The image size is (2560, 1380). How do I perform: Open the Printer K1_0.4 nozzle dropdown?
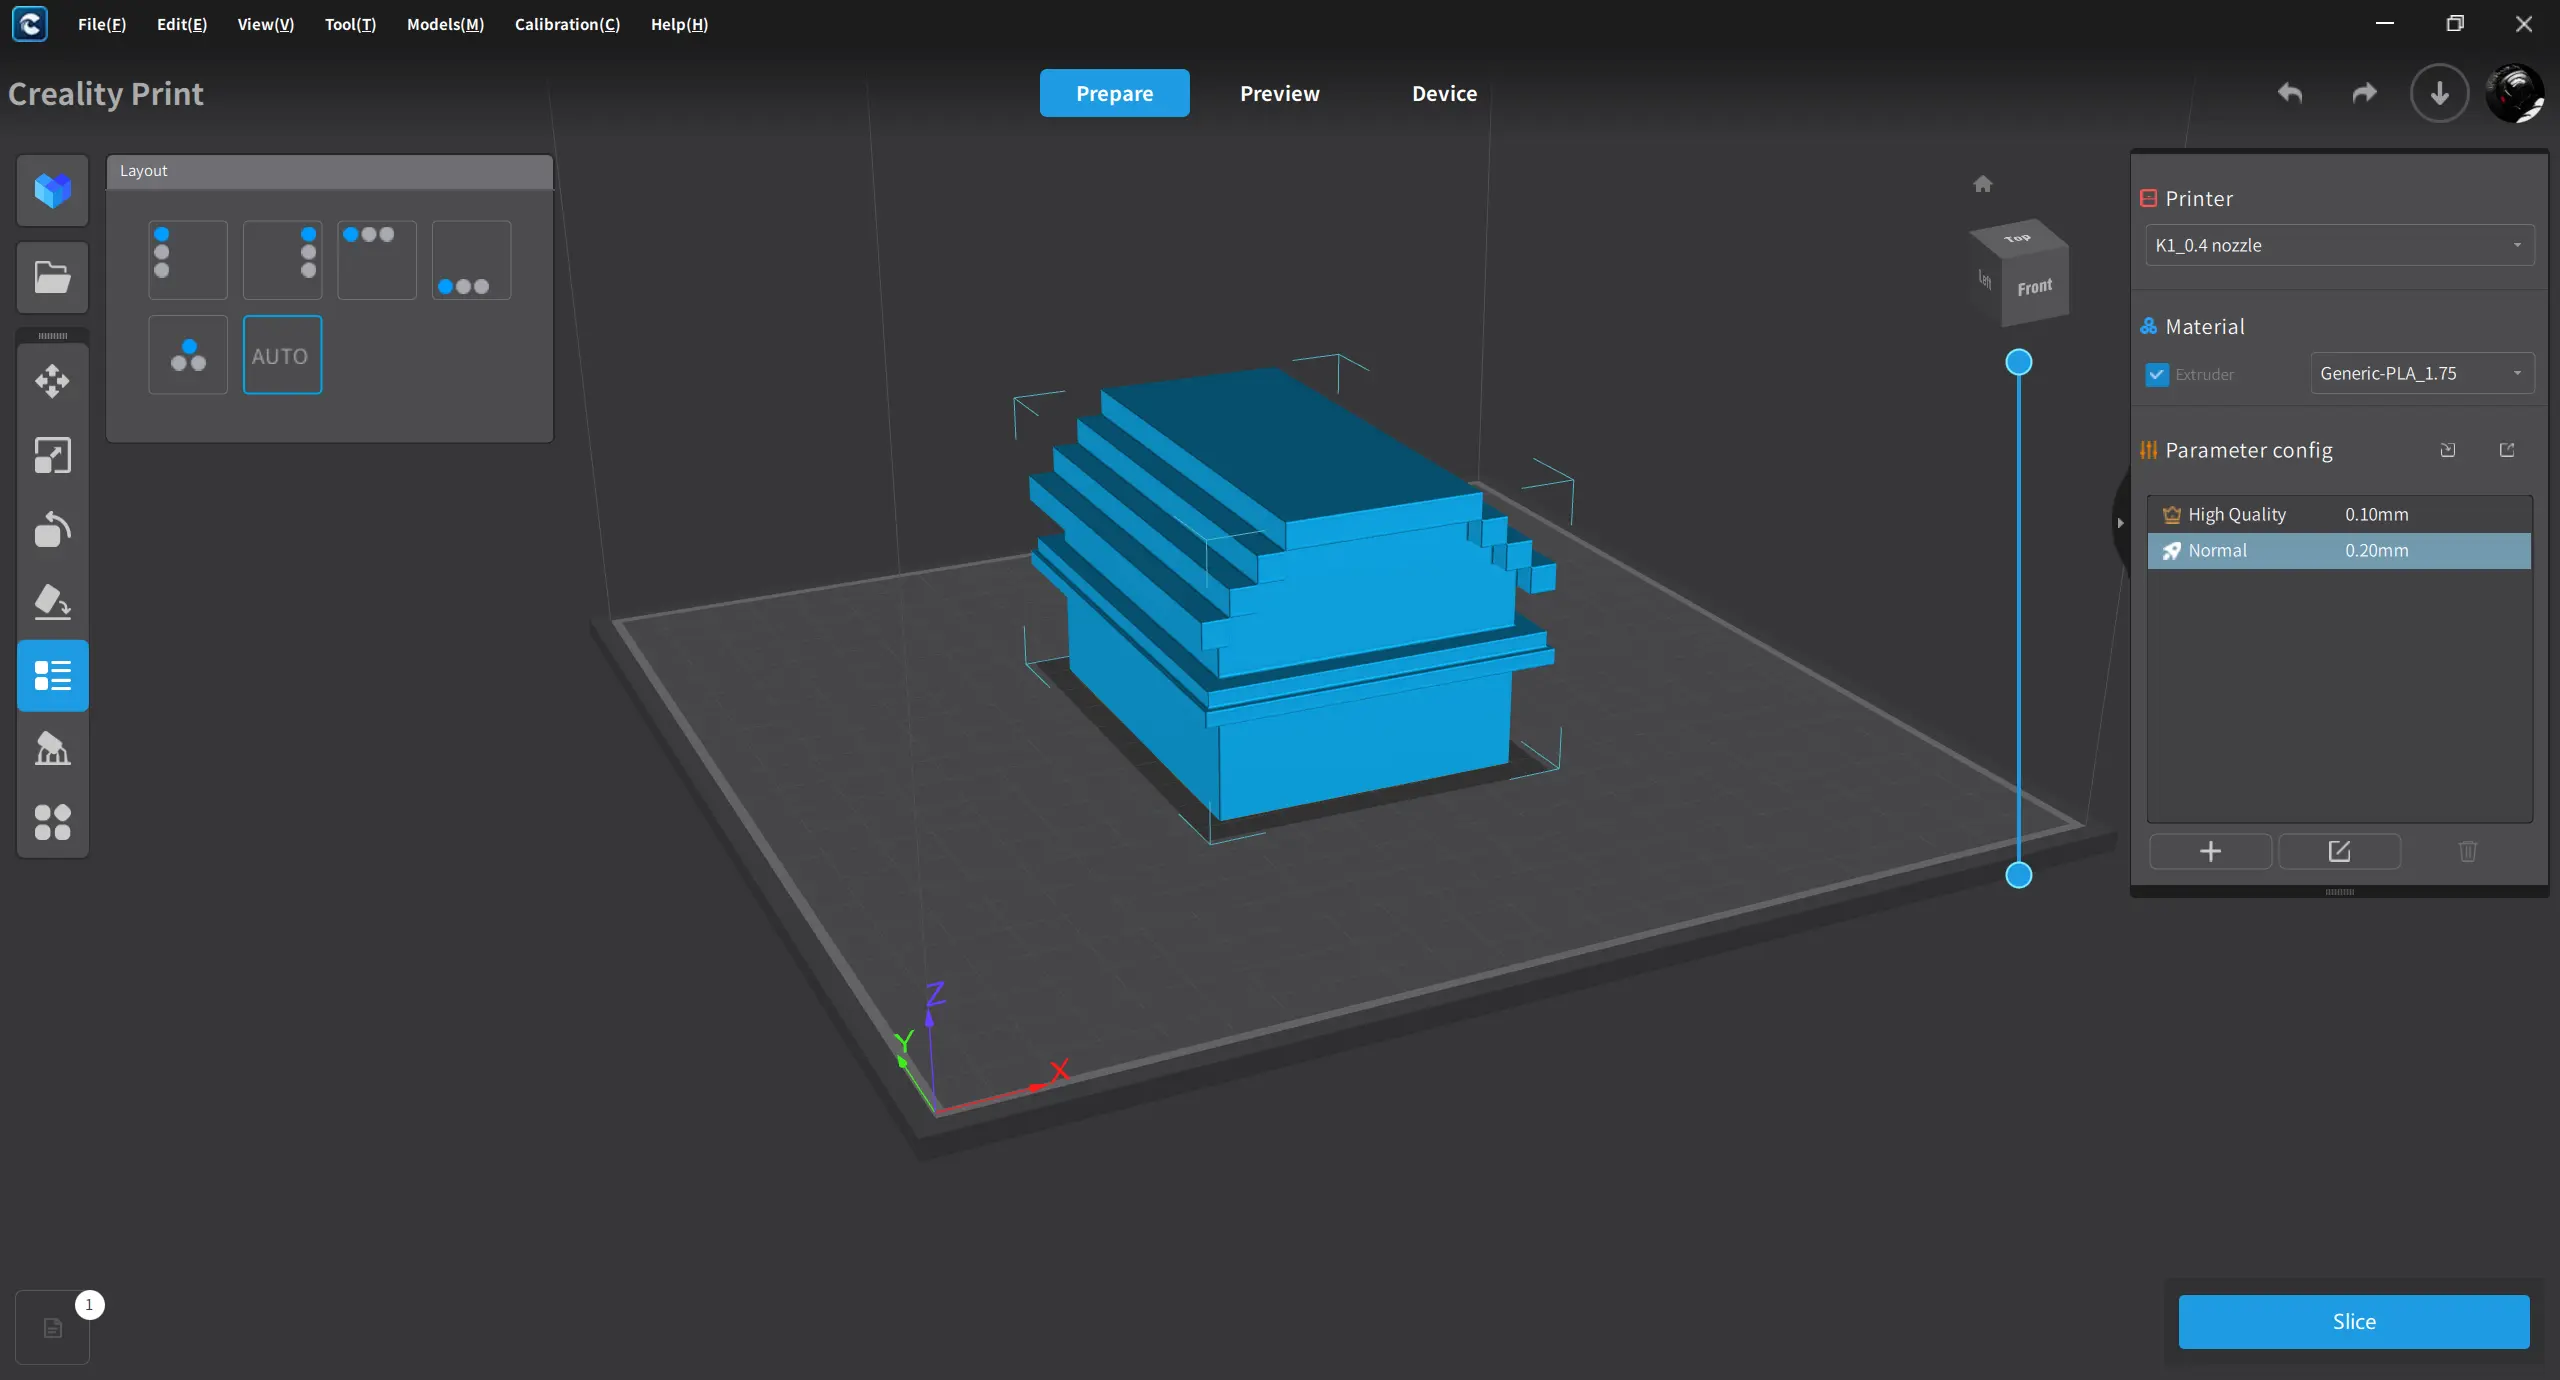pyautogui.click(x=2339, y=245)
